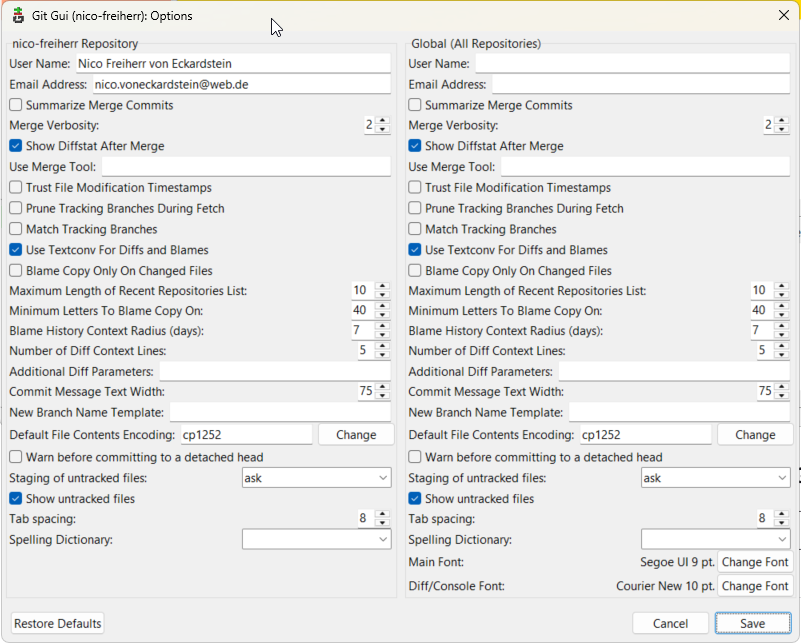
Task: Enable repository Prune Tracking Branches During Fetch
Action: point(16,209)
